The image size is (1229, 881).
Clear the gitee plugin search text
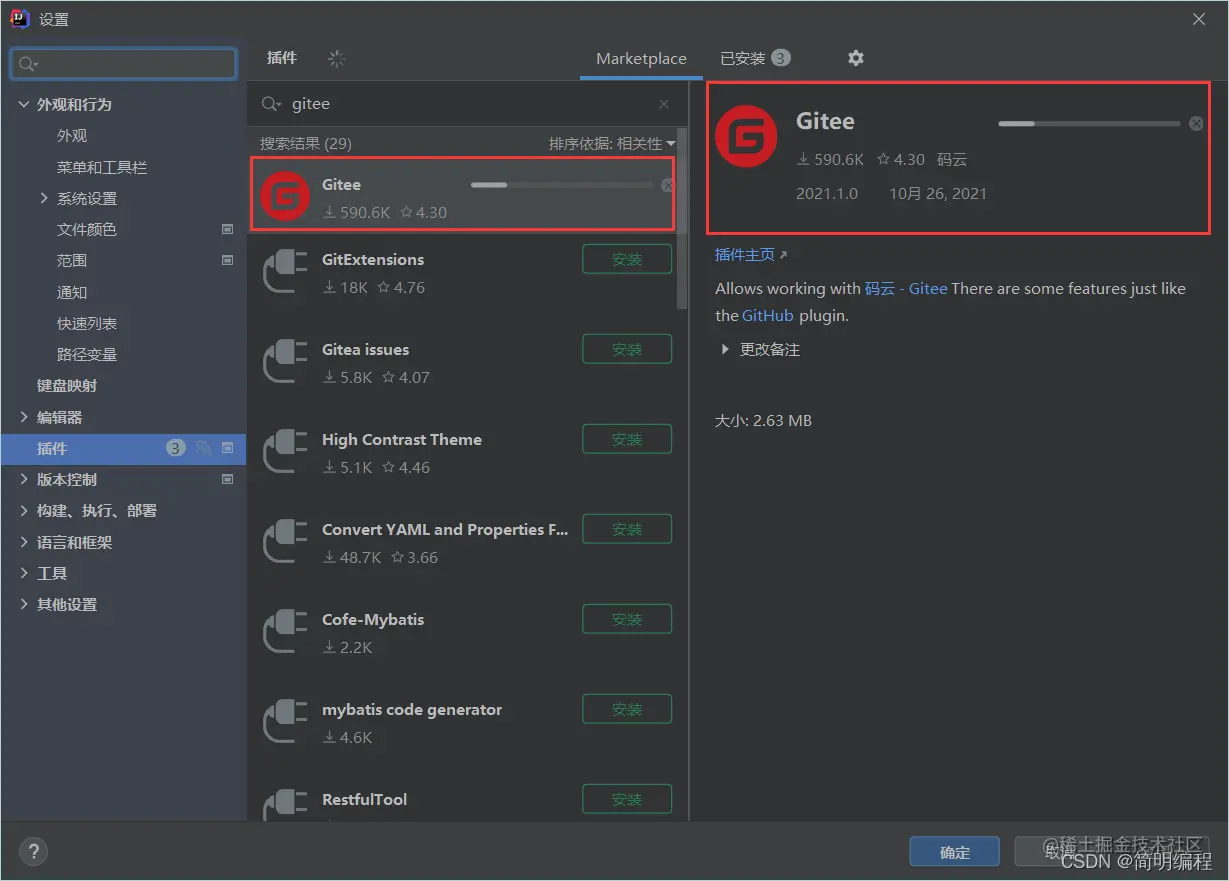[x=664, y=104]
